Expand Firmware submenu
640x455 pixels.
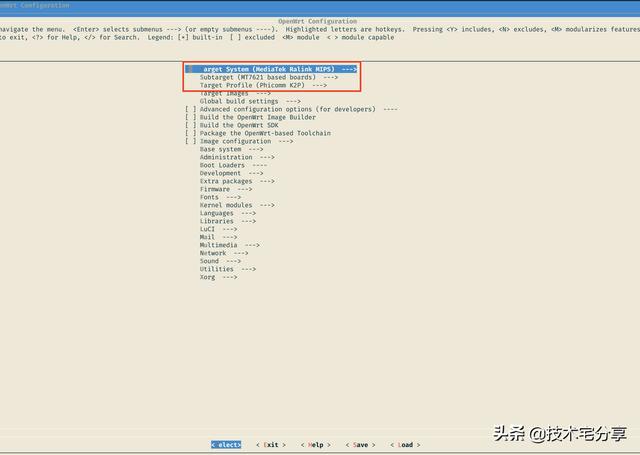coord(226,189)
